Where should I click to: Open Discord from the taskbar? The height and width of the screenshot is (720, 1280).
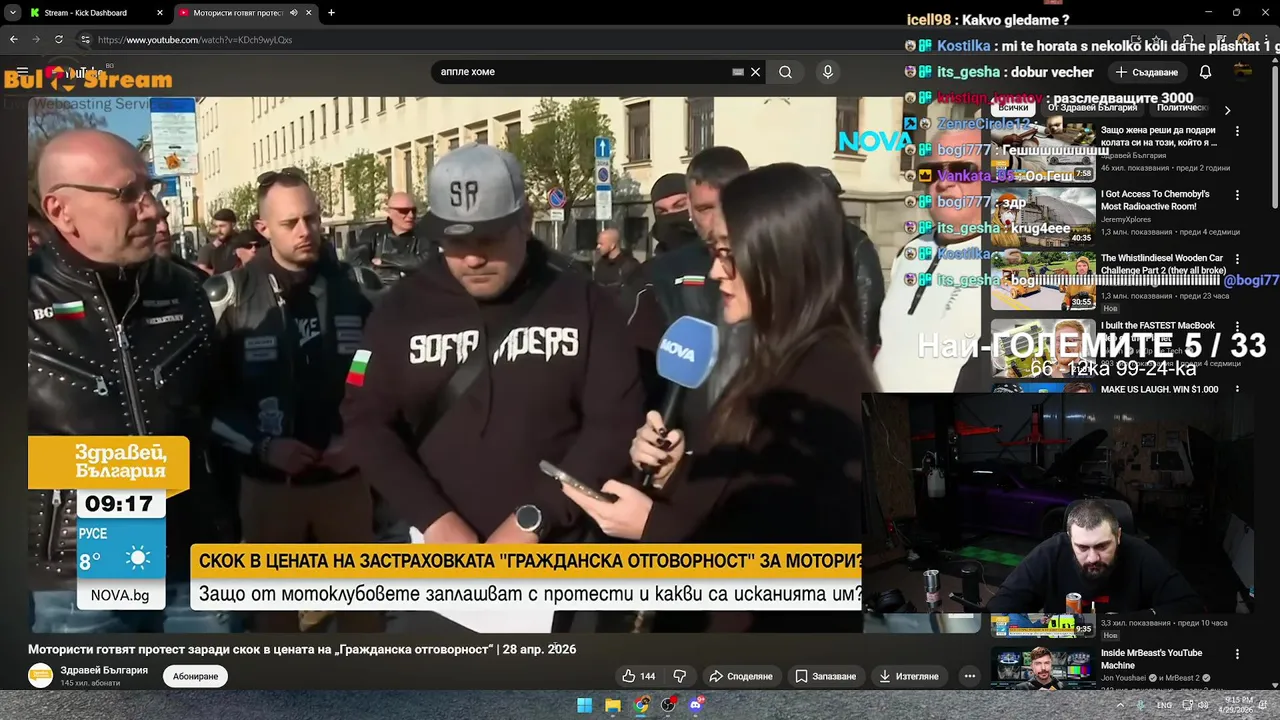point(697,705)
